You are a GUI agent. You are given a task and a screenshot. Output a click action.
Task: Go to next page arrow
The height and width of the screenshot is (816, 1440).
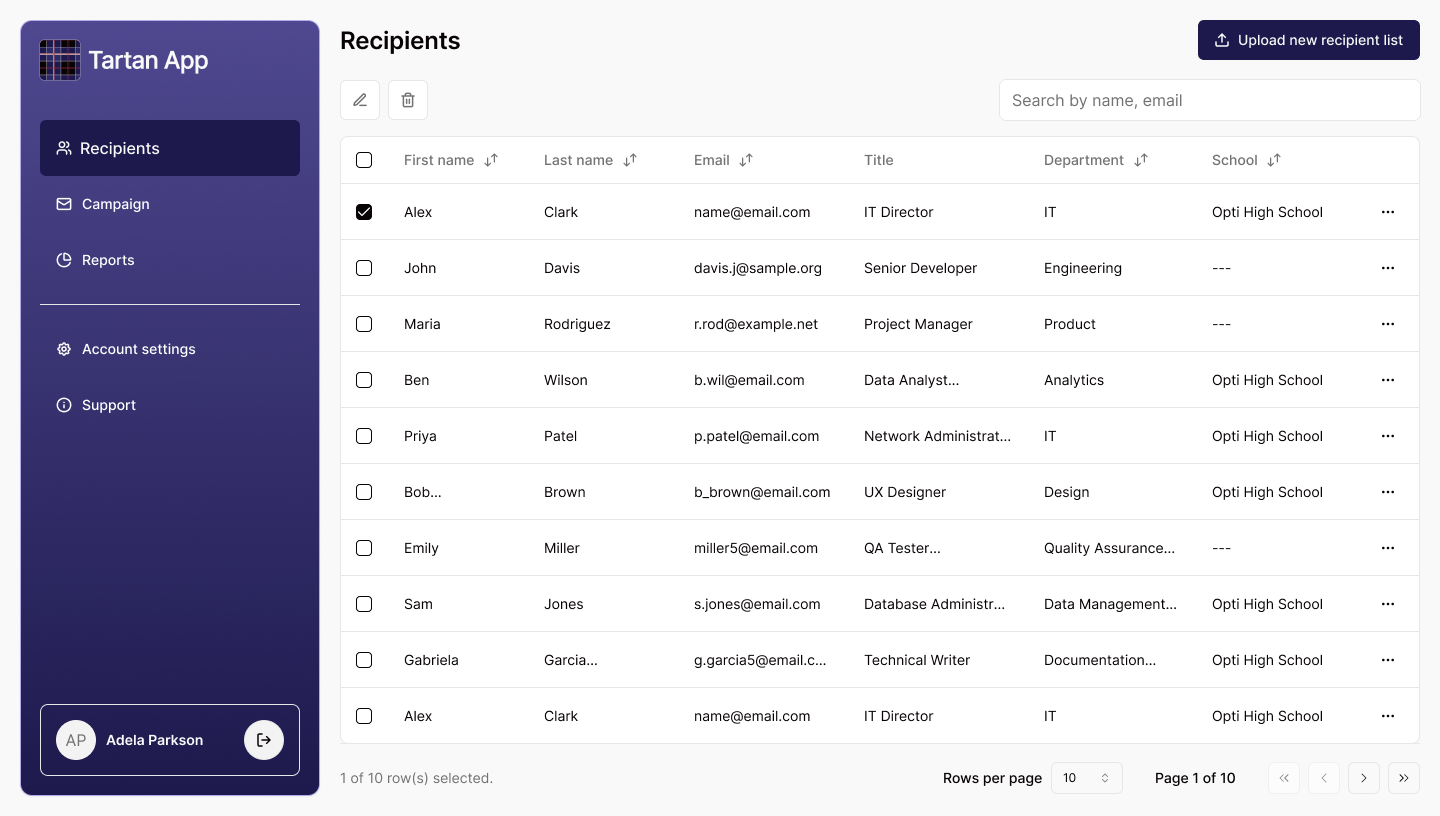[1364, 778]
